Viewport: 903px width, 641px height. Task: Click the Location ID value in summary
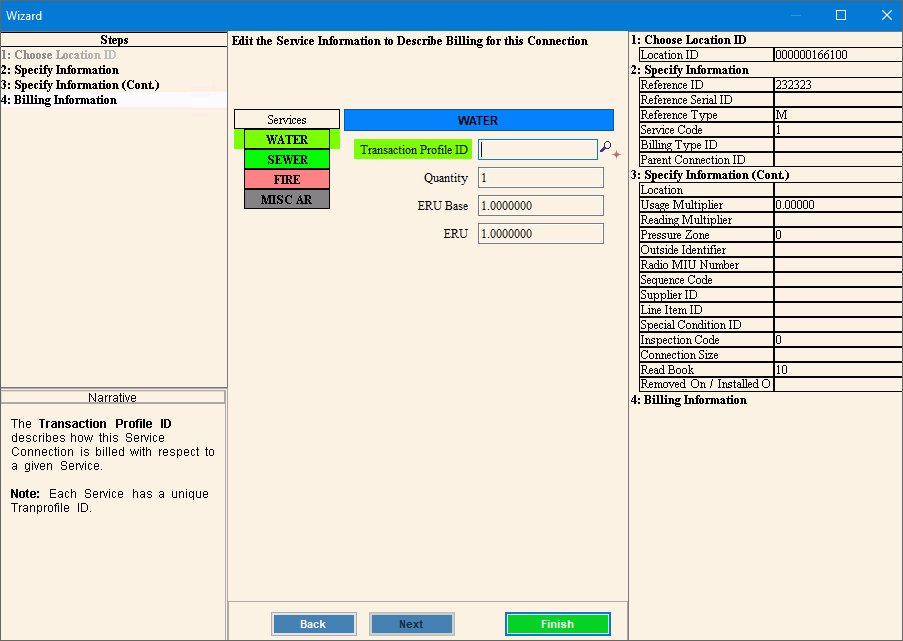pyautogui.click(x=837, y=55)
